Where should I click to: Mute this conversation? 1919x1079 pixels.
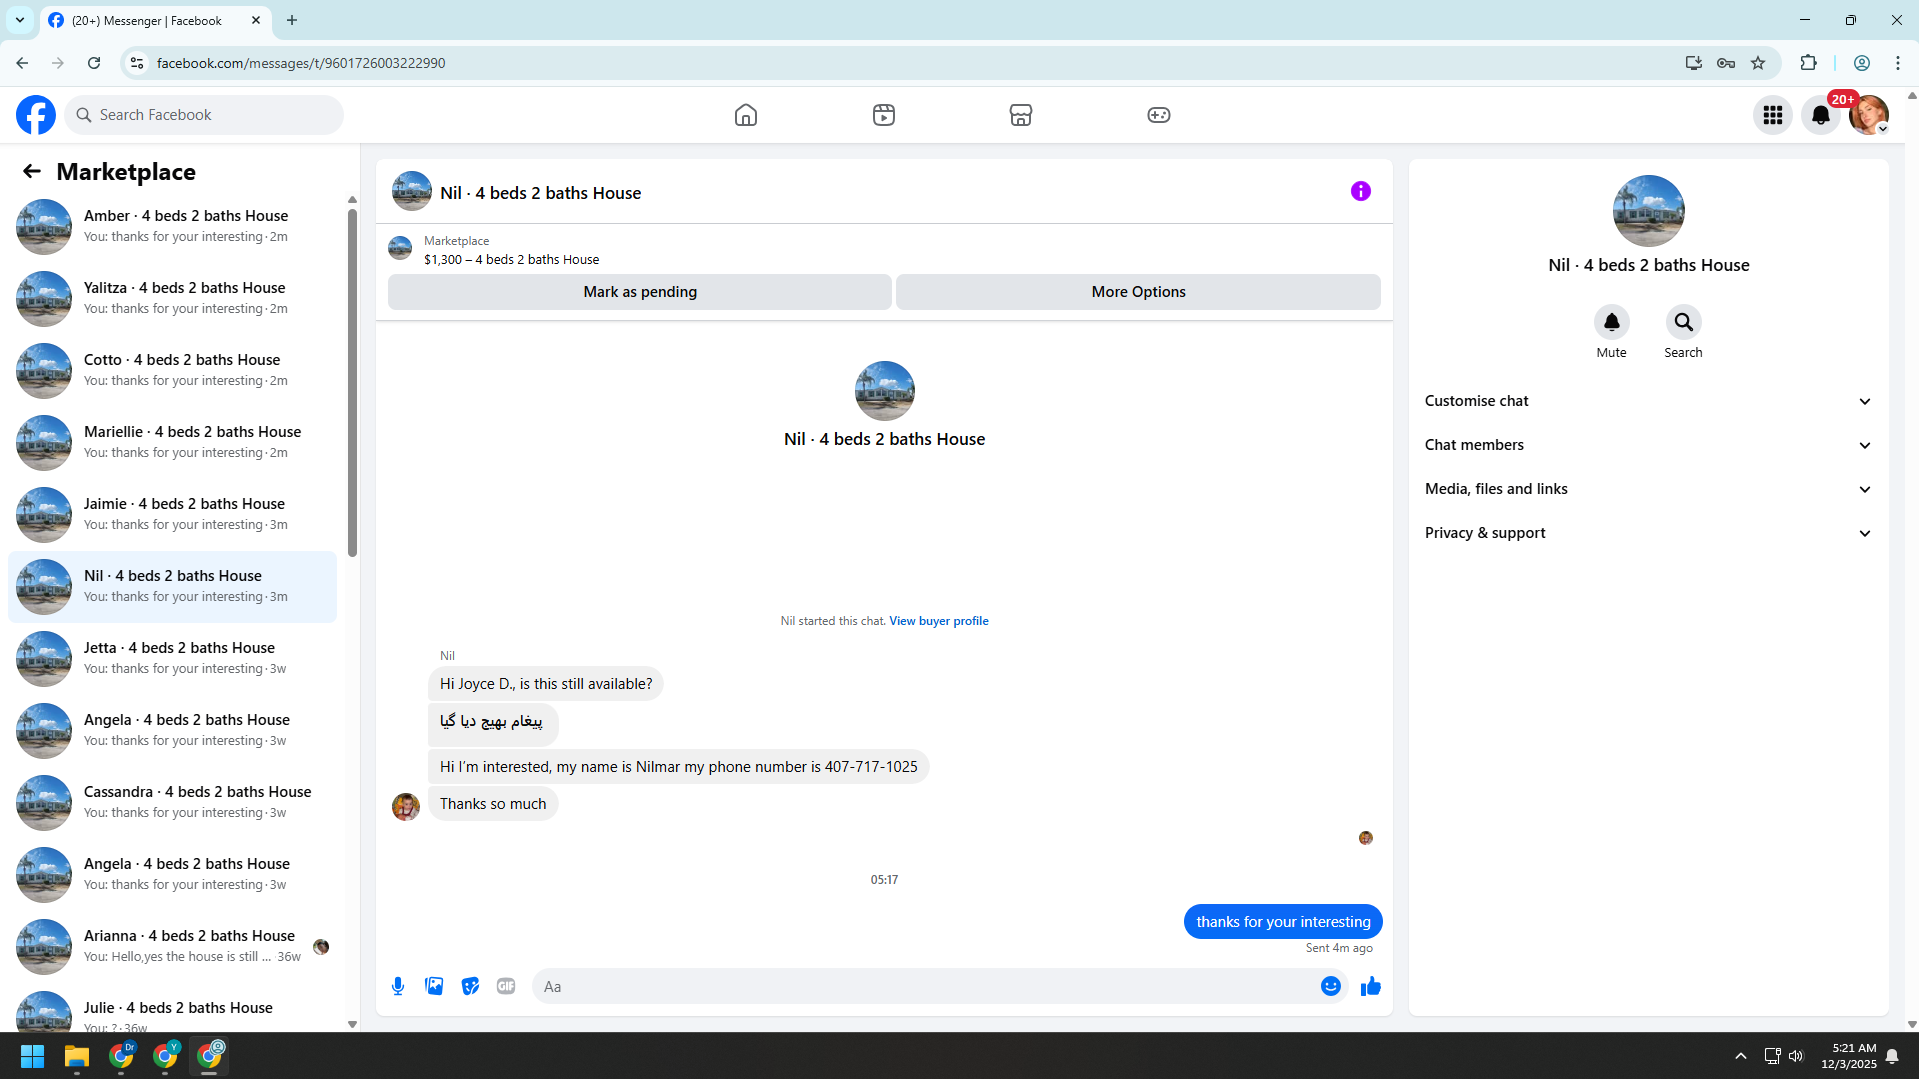(x=1612, y=322)
